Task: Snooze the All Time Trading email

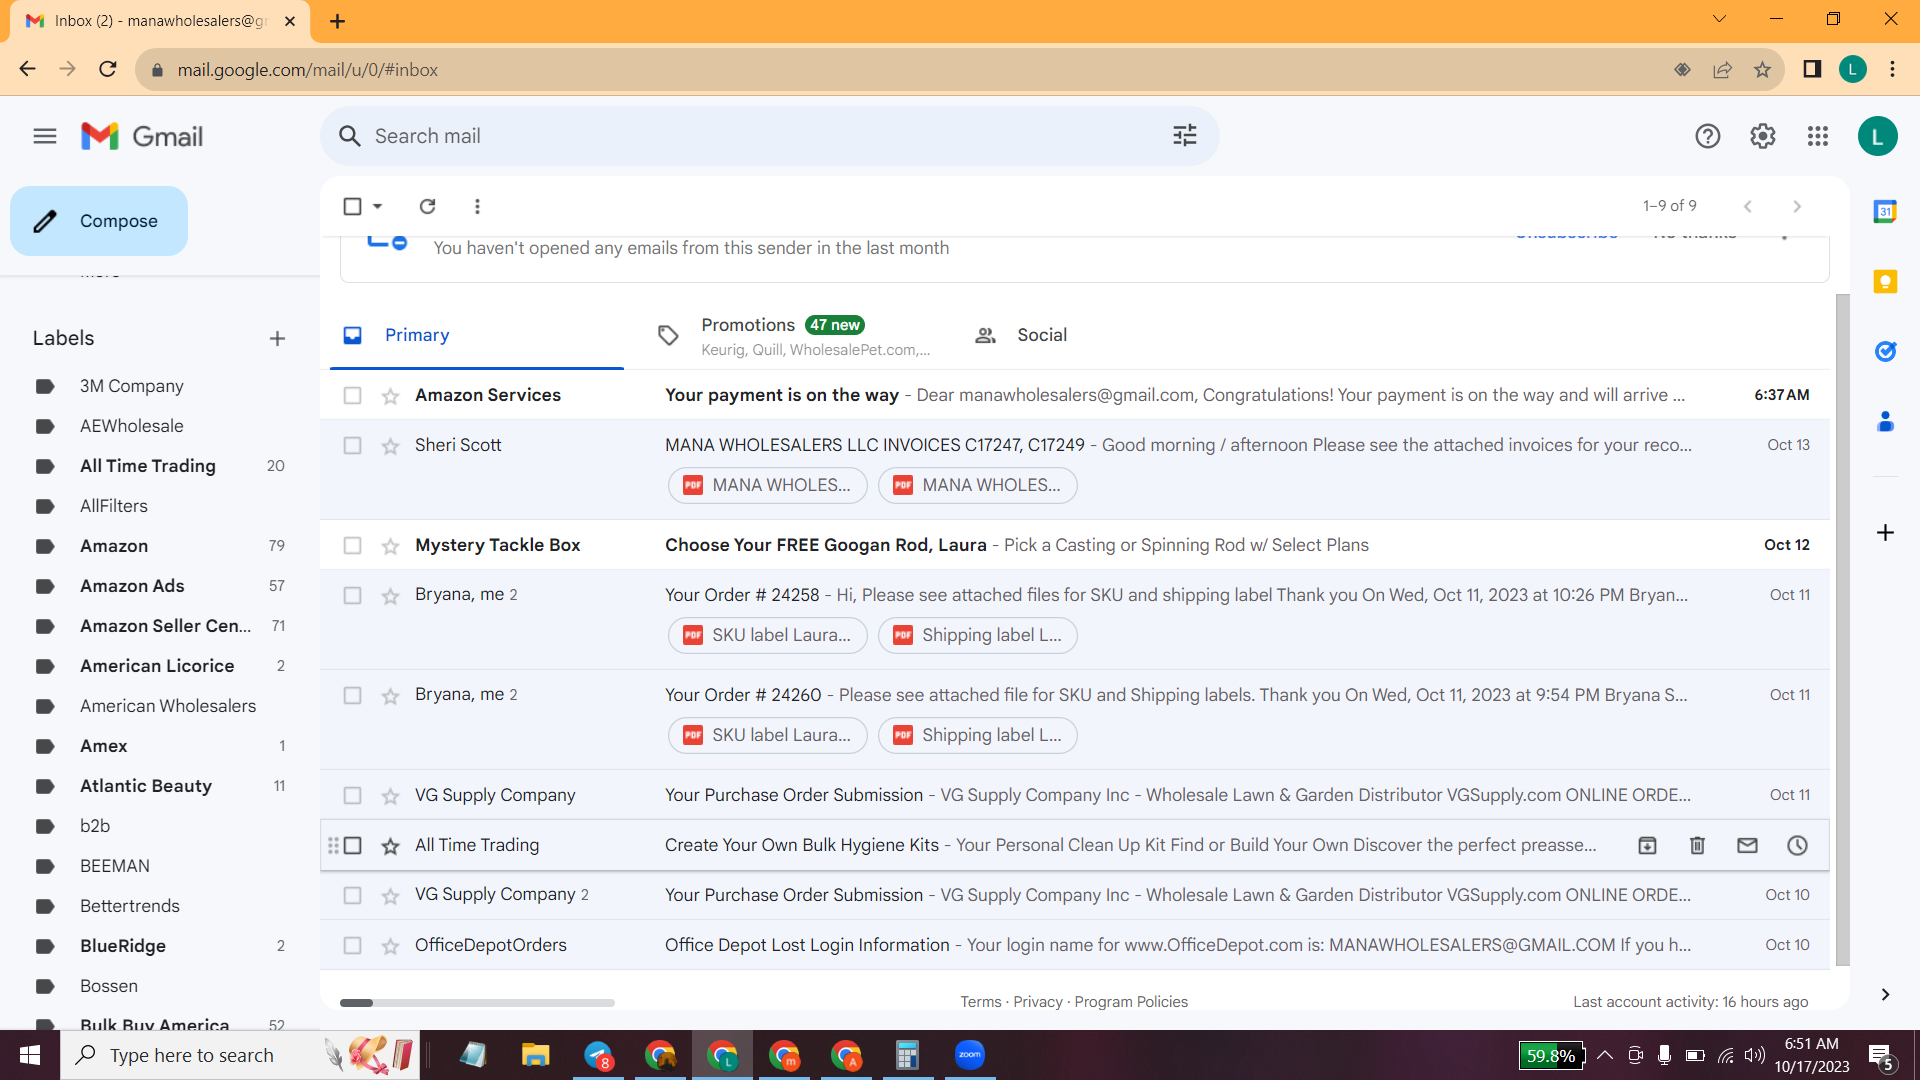Action: [1797, 845]
